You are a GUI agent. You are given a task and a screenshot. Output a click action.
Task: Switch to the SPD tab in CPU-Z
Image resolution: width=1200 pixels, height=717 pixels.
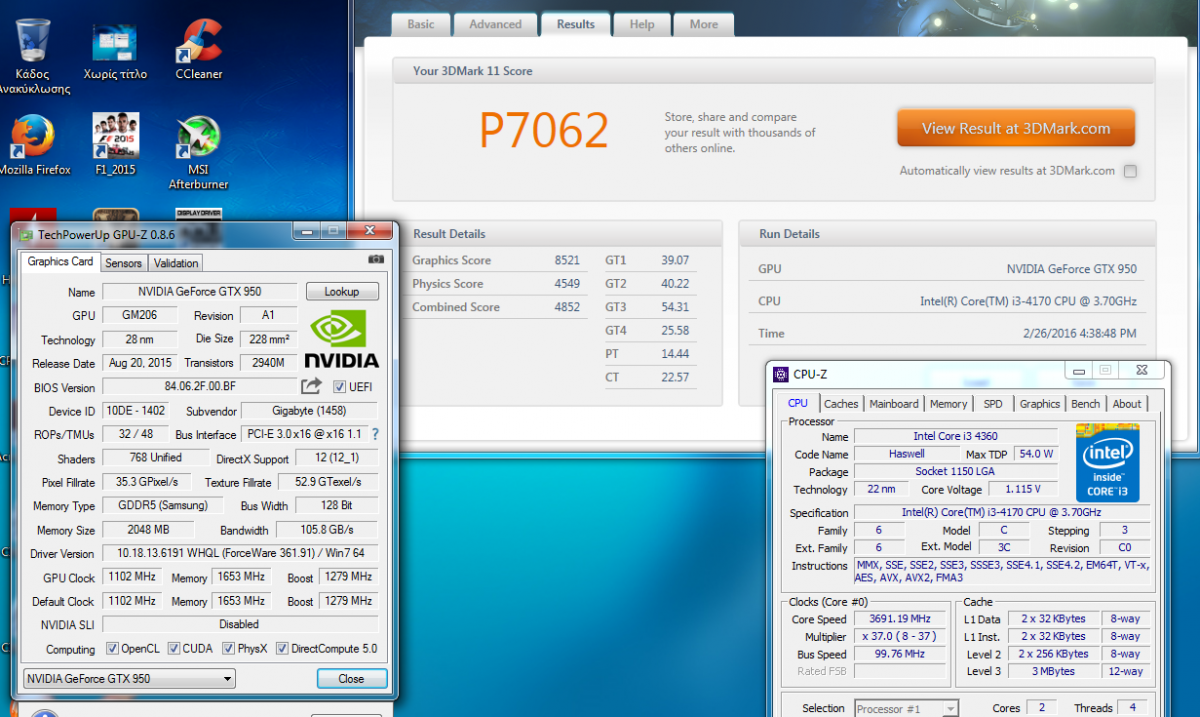[993, 404]
